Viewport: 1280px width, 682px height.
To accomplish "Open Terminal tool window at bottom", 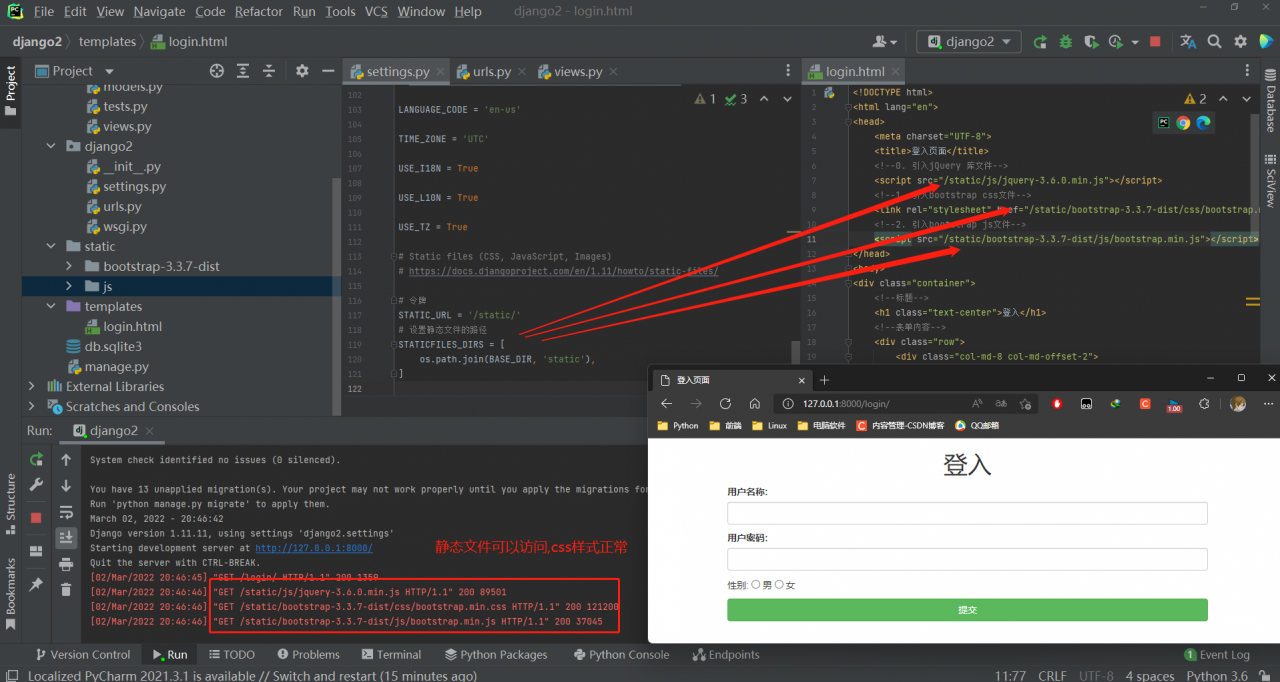I will click(390, 655).
